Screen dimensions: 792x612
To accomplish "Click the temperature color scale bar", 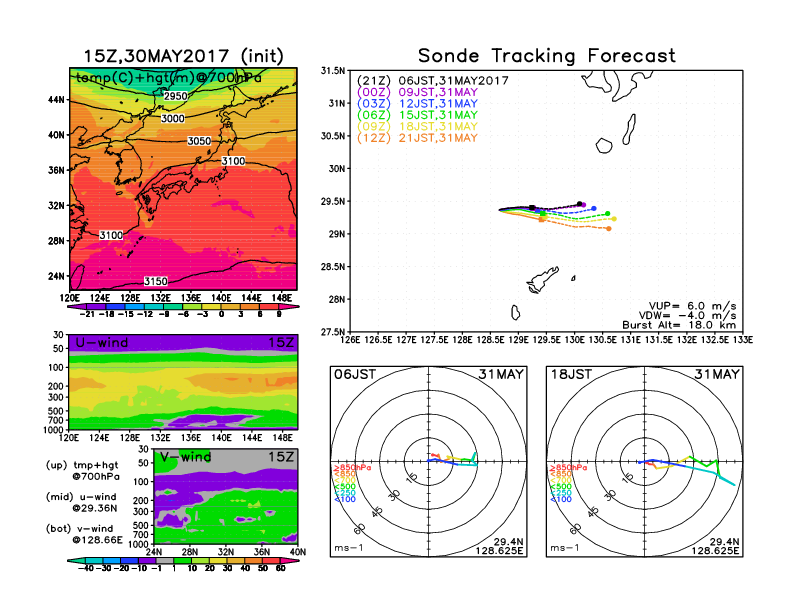I will 183,308.
